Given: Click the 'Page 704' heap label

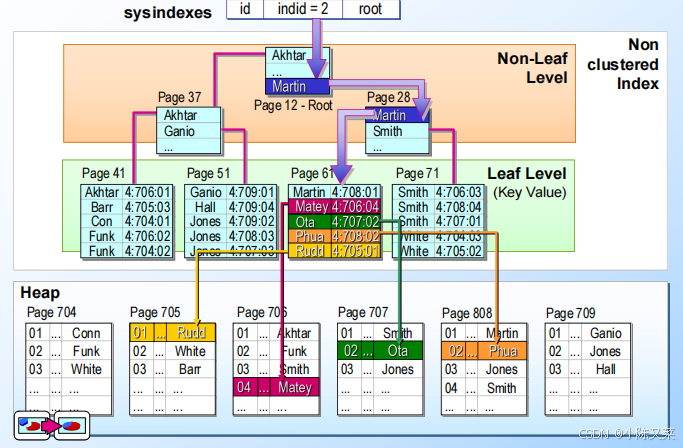Looking at the screenshot, I should 51,312.
